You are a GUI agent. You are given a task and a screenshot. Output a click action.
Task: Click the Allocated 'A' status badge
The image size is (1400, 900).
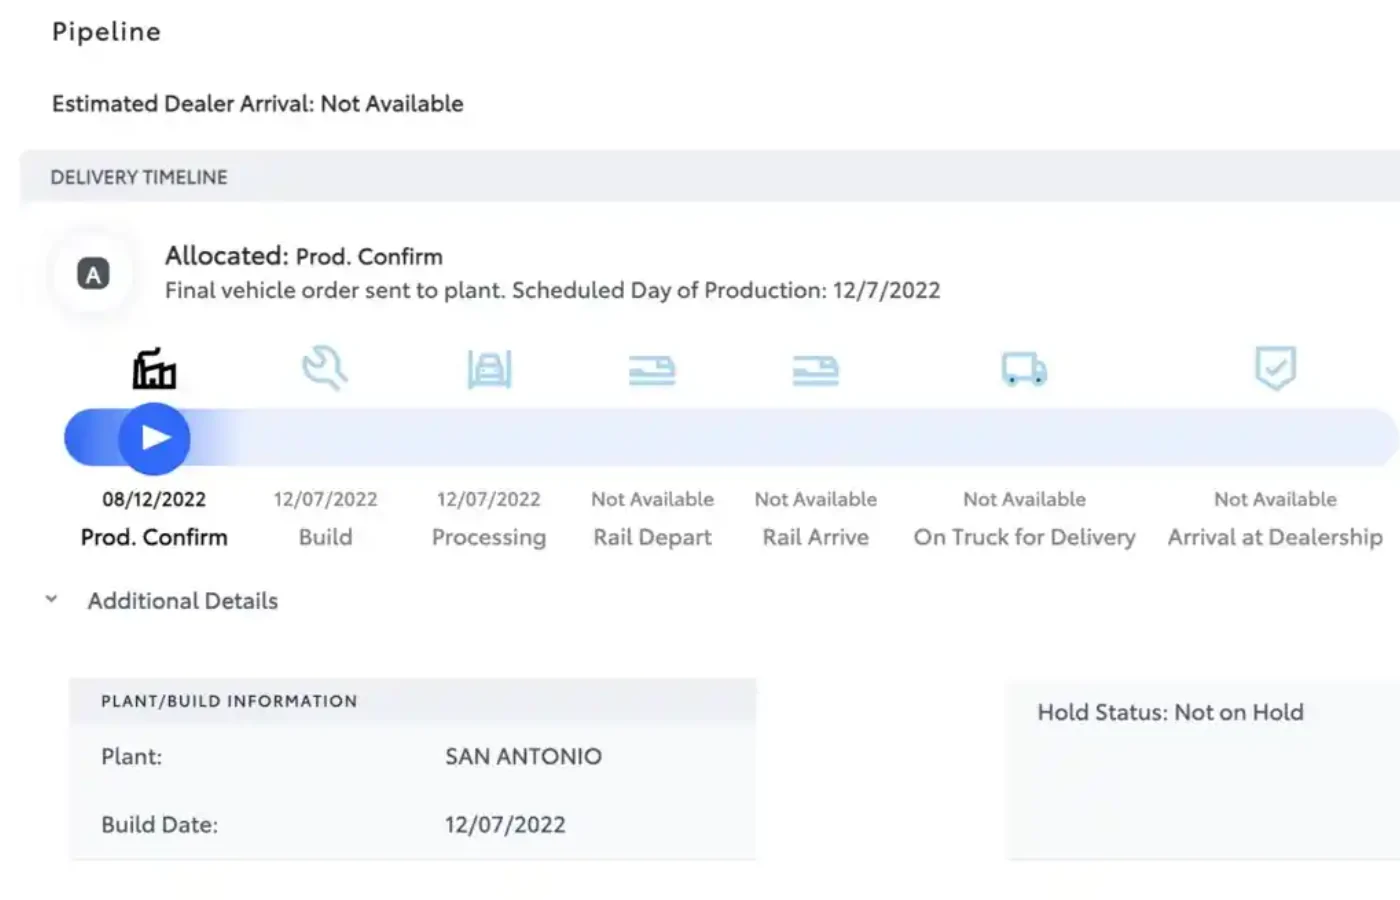(x=93, y=274)
